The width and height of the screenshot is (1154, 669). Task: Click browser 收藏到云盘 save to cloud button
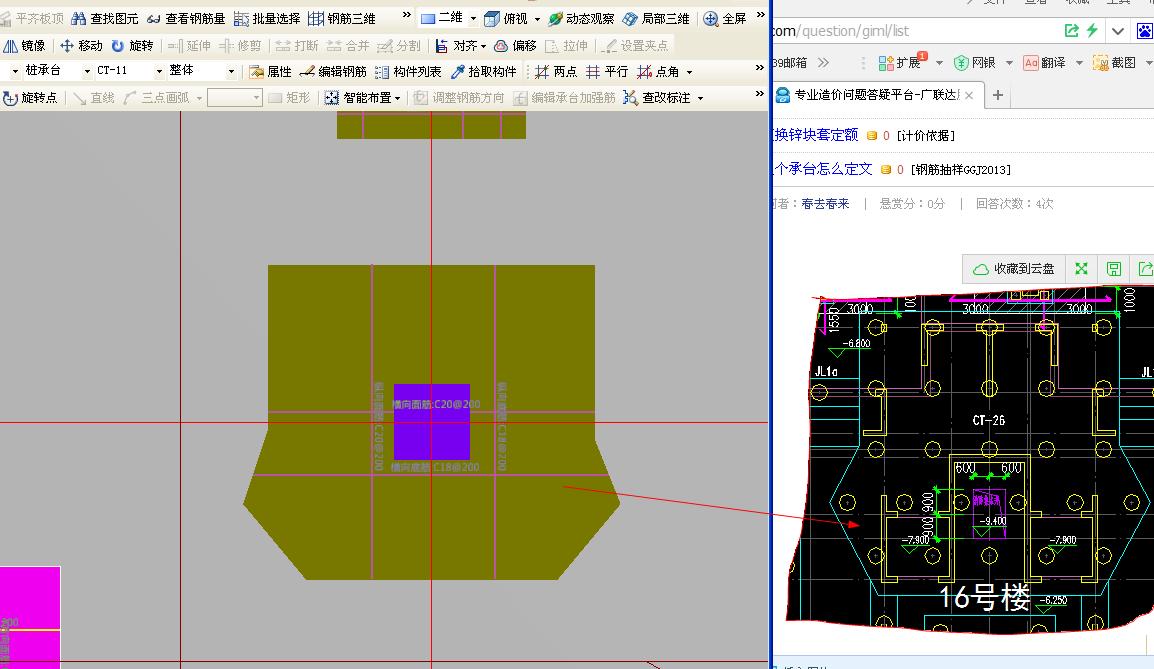1013,269
